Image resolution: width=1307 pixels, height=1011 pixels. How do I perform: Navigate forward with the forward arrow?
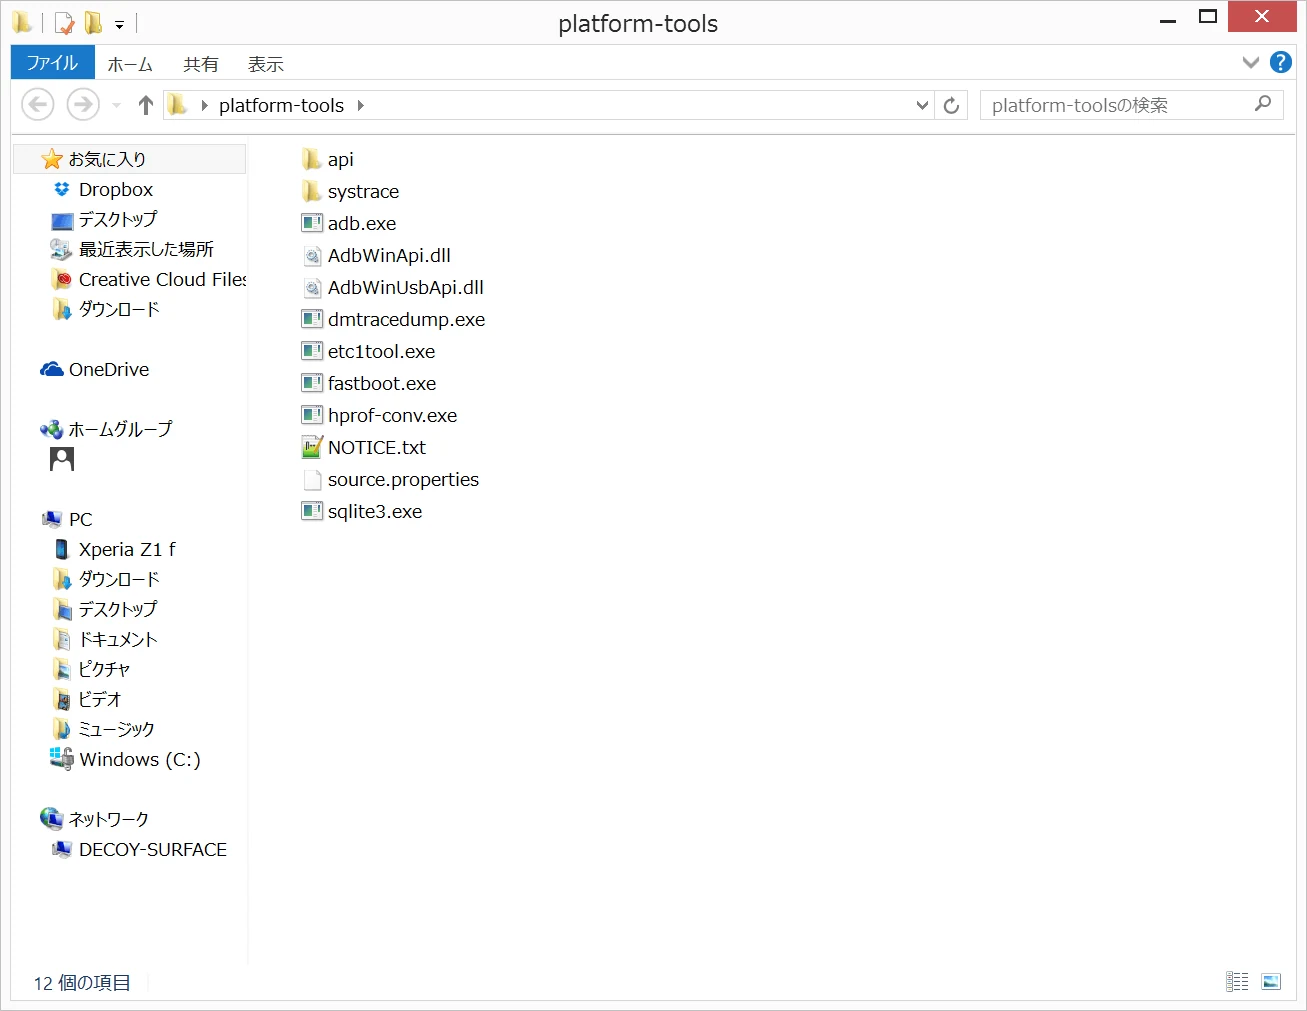[x=83, y=104]
